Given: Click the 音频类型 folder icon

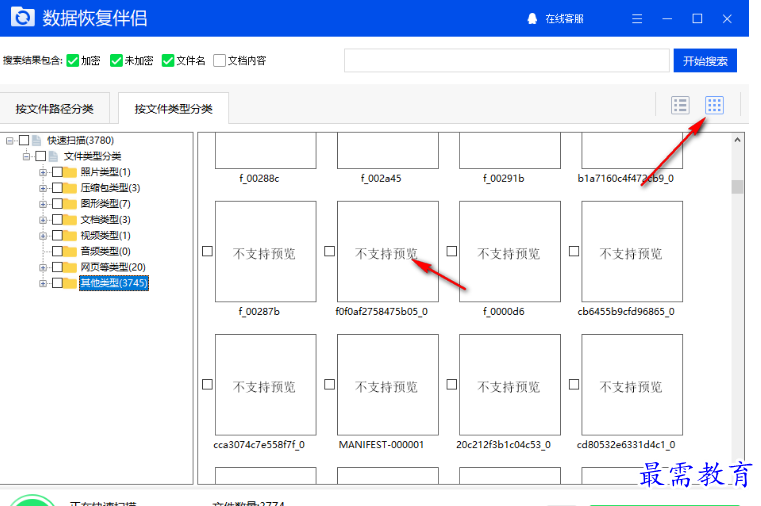Looking at the screenshot, I should [x=70, y=251].
